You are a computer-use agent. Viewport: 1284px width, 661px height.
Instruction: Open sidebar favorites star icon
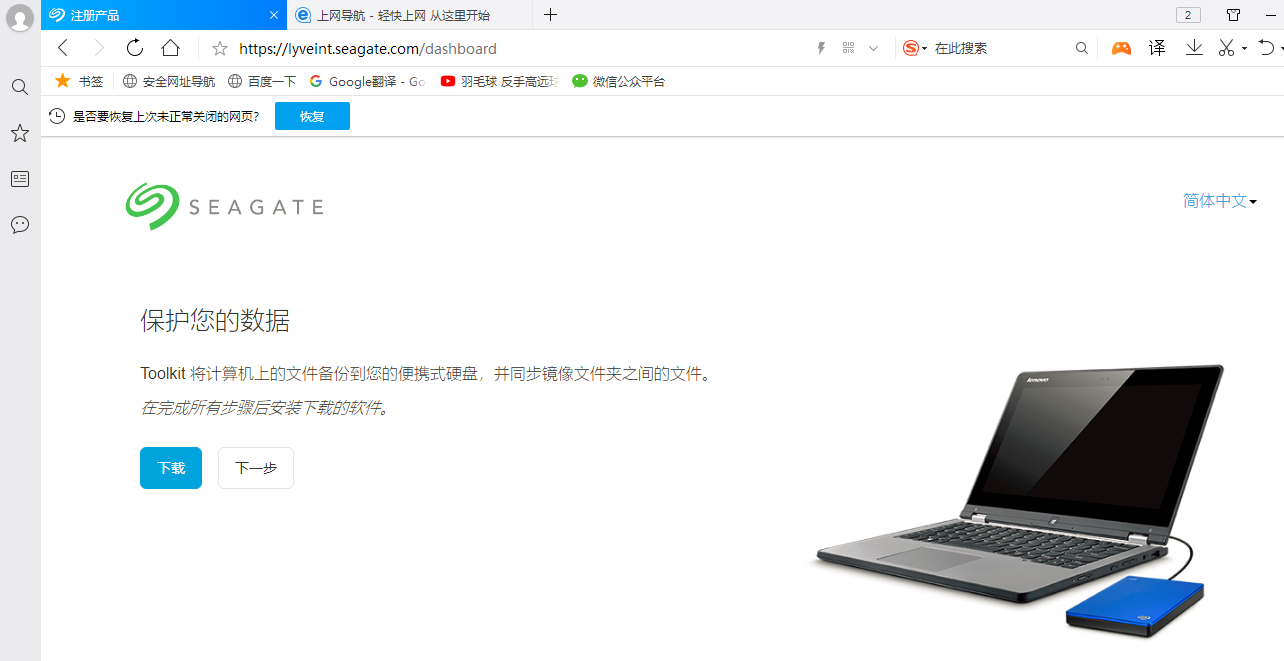click(19, 133)
